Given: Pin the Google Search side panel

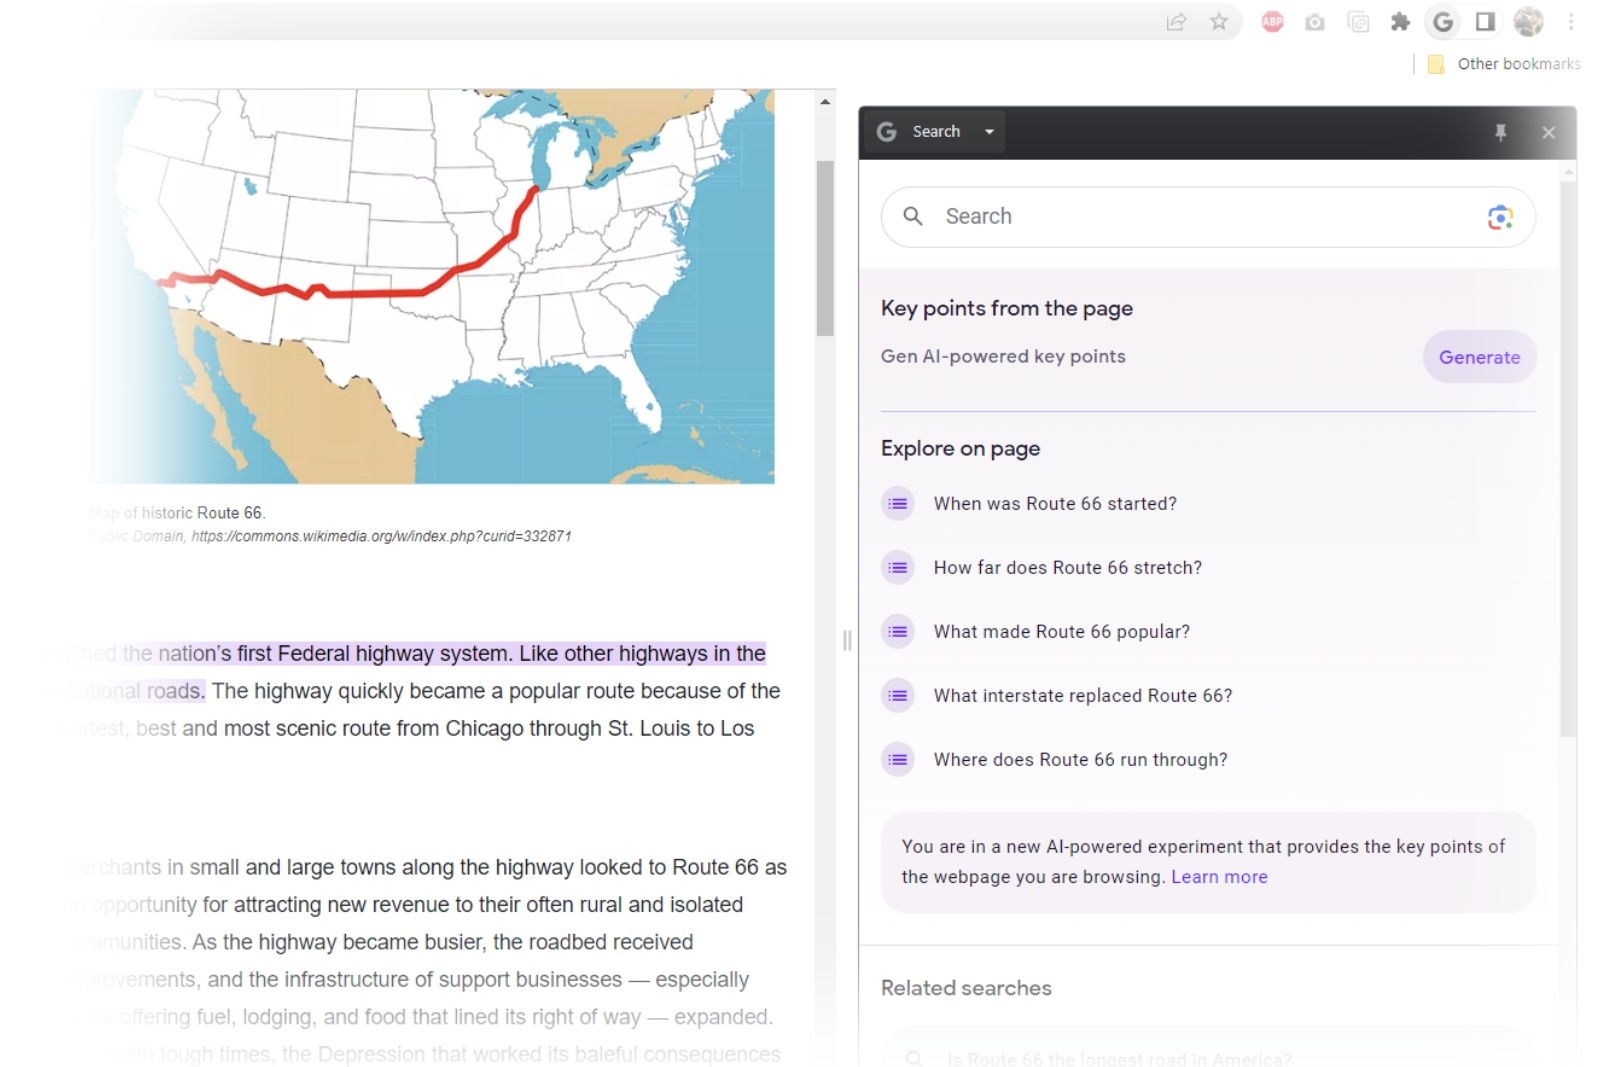Looking at the screenshot, I should [1501, 132].
